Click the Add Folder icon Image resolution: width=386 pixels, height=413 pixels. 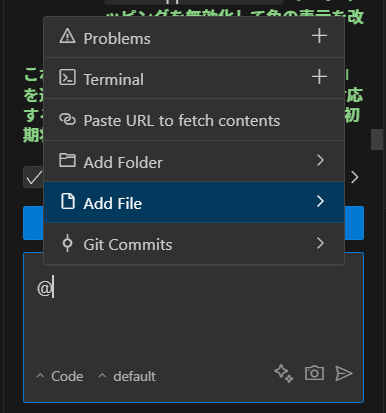pyautogui.click(x=67, y=160)
